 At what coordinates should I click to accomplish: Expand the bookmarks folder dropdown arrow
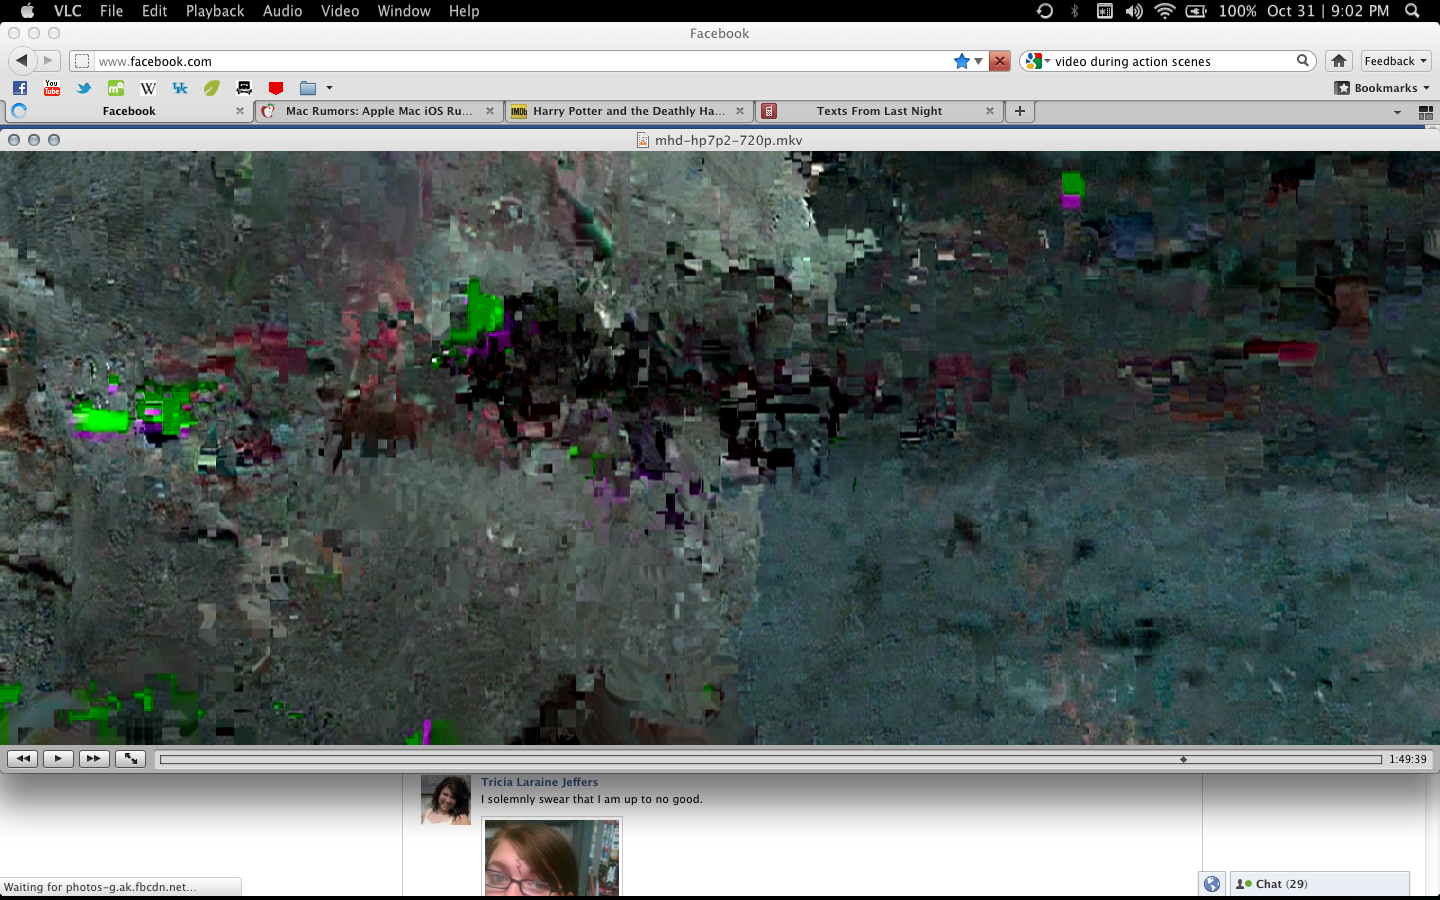[x=329, y=88]
